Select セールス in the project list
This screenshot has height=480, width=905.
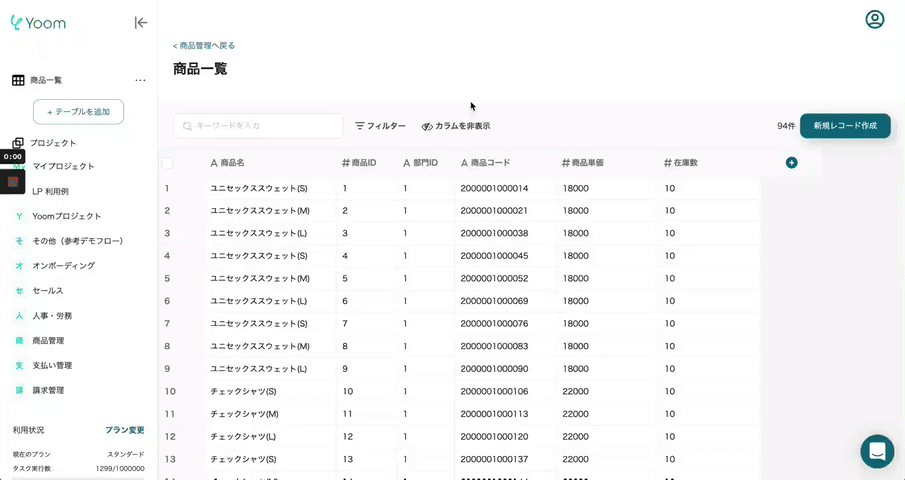(x=47, y=290)
